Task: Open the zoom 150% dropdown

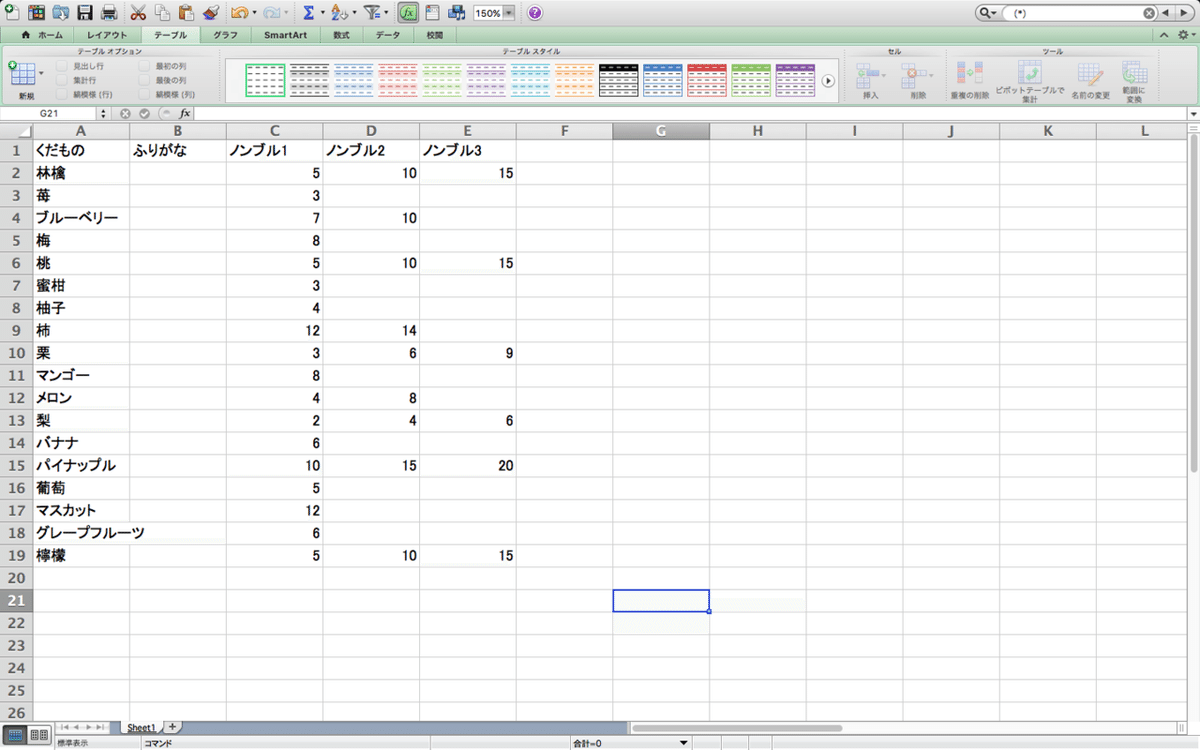Action: pos(510,13)
